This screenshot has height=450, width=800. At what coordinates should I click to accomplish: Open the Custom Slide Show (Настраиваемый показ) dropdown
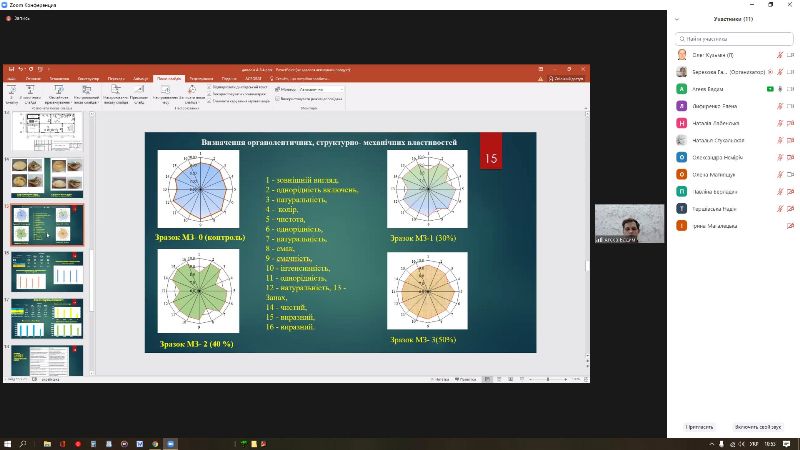[x=87, y=94]
